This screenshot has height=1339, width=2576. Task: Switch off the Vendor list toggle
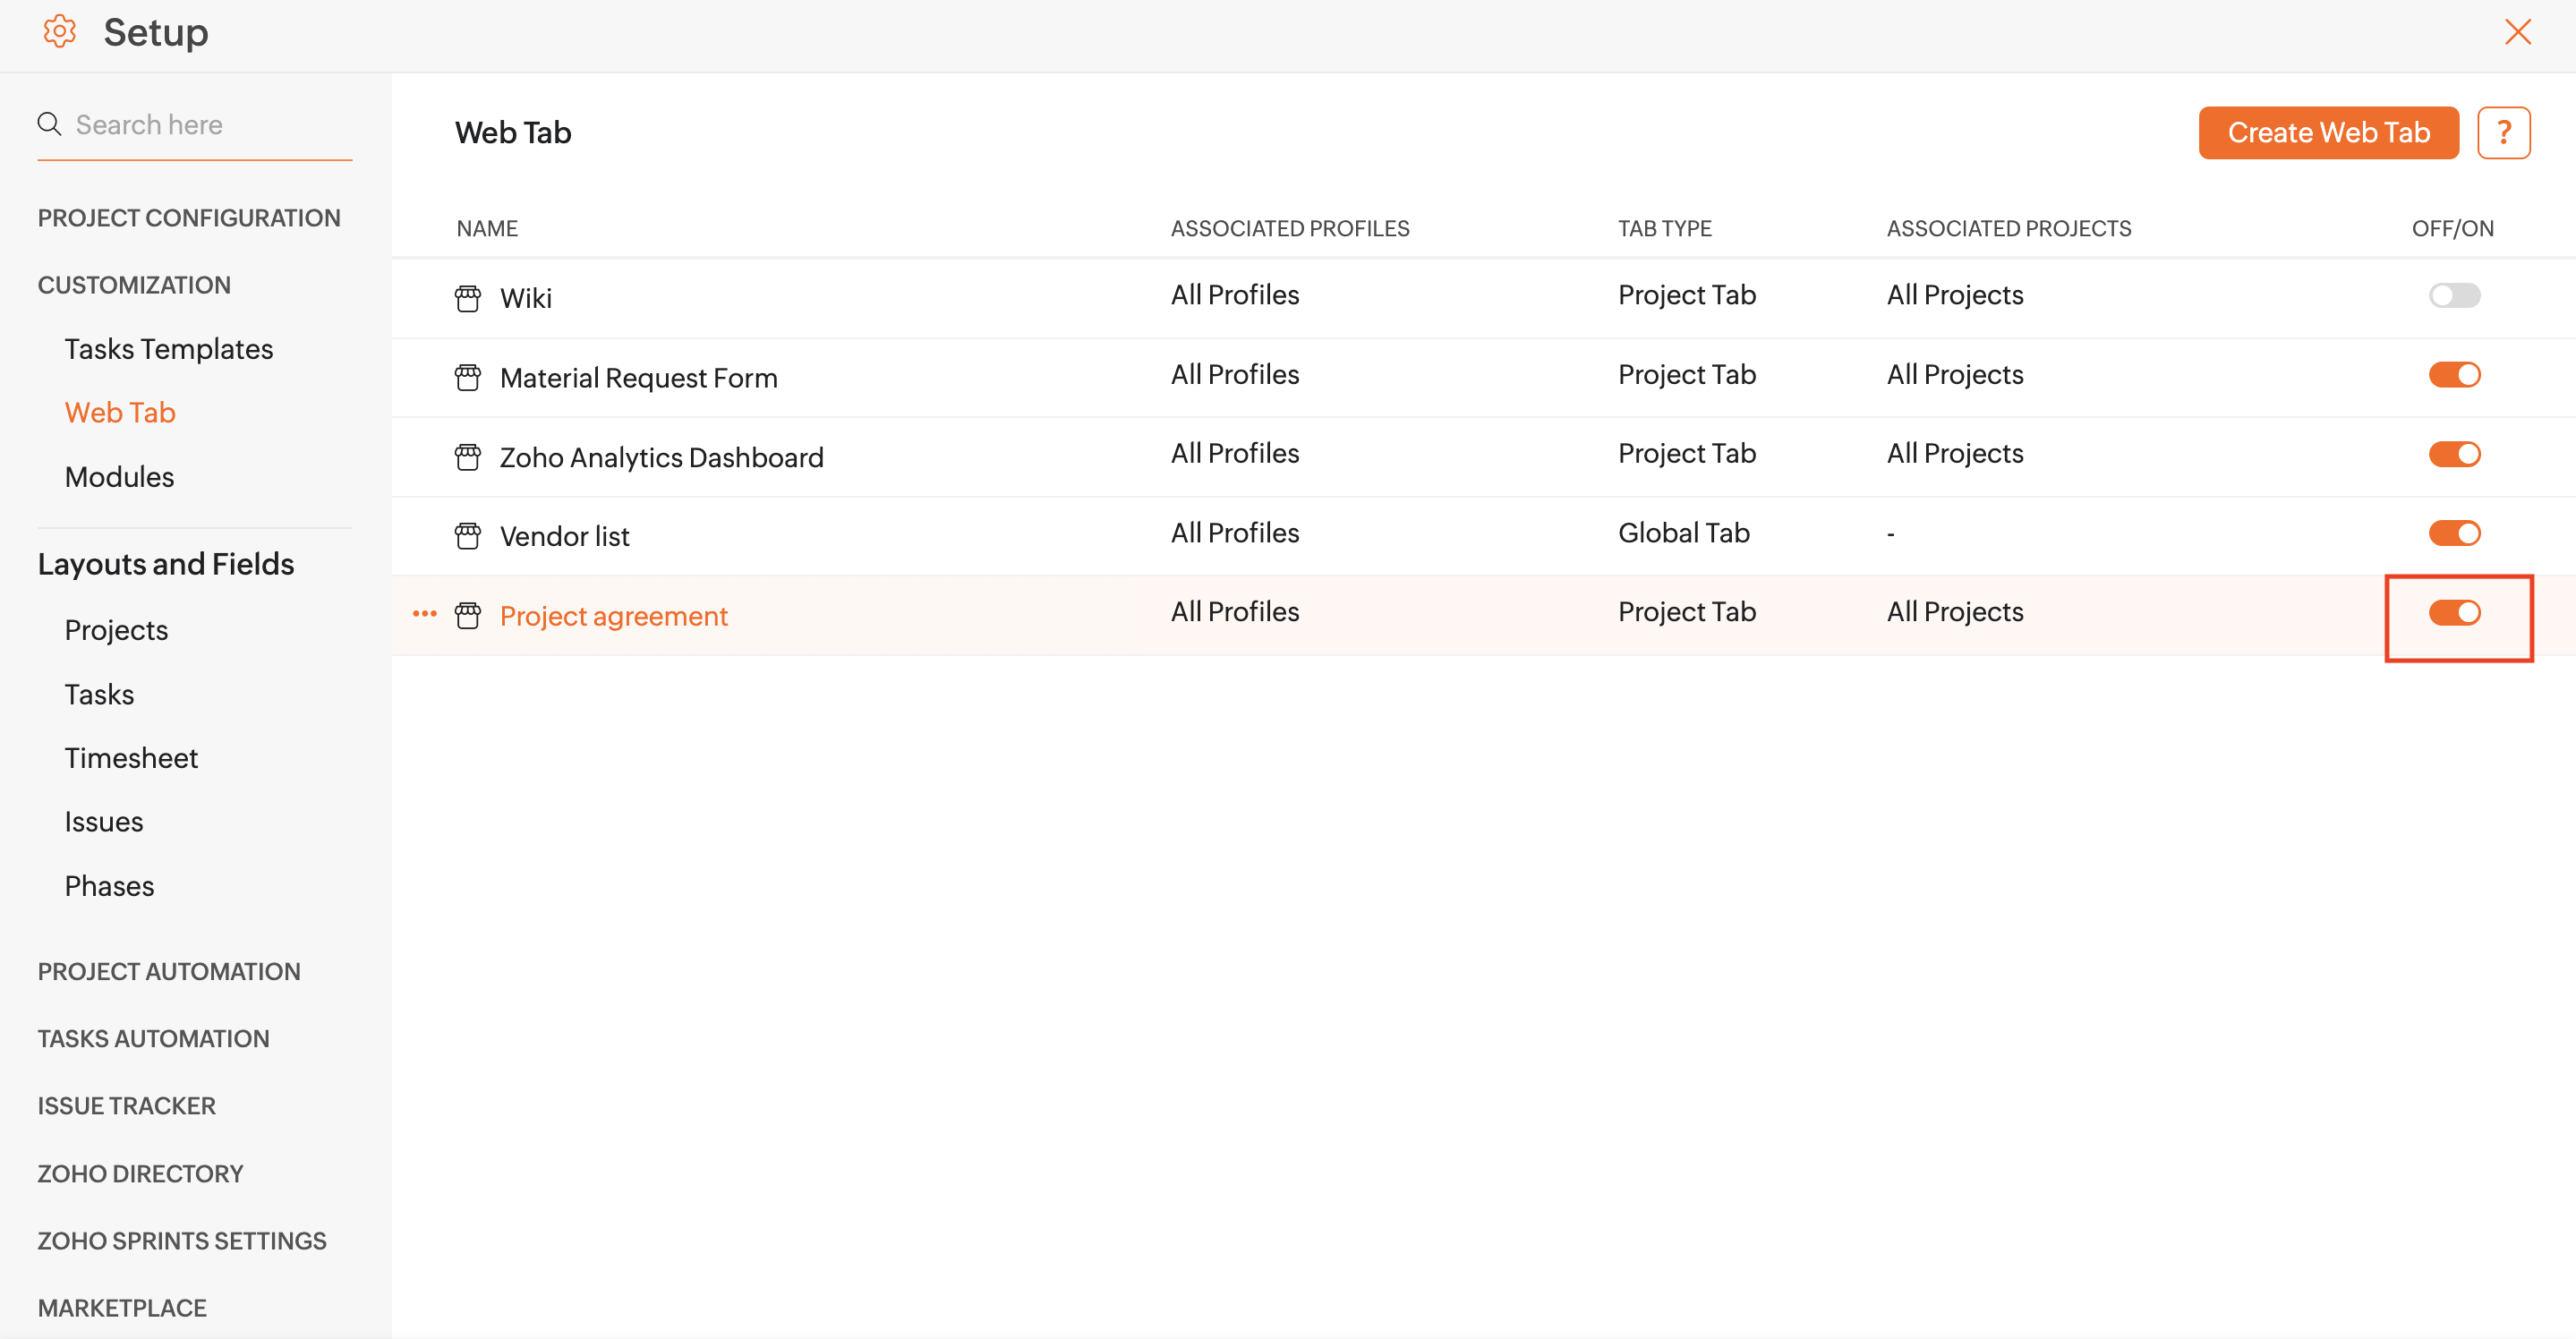(2454, 533)
